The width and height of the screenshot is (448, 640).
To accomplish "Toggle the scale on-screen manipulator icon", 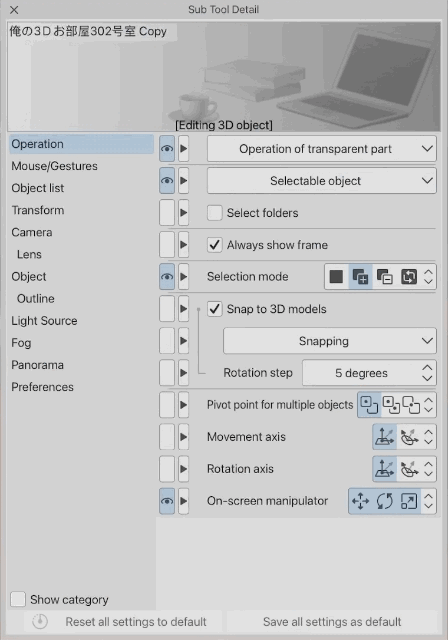I will click(408, 501).
